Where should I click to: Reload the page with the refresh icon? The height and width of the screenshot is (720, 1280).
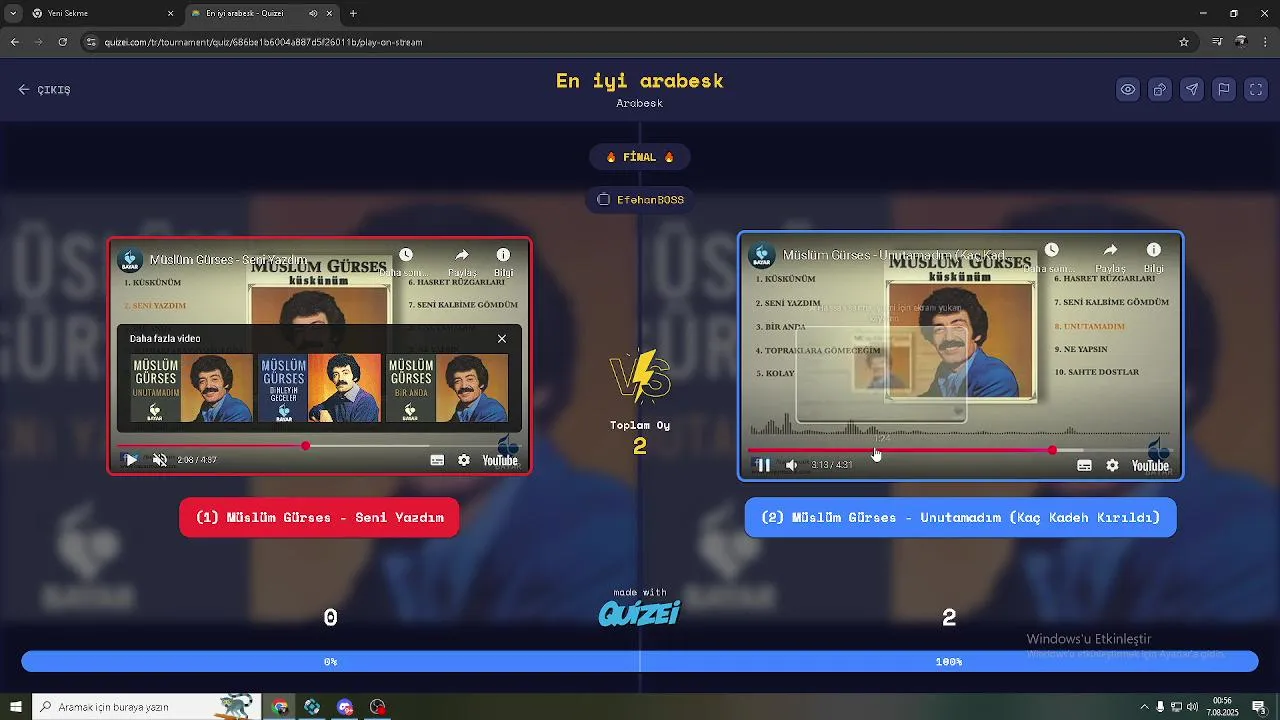click(62, 42)
